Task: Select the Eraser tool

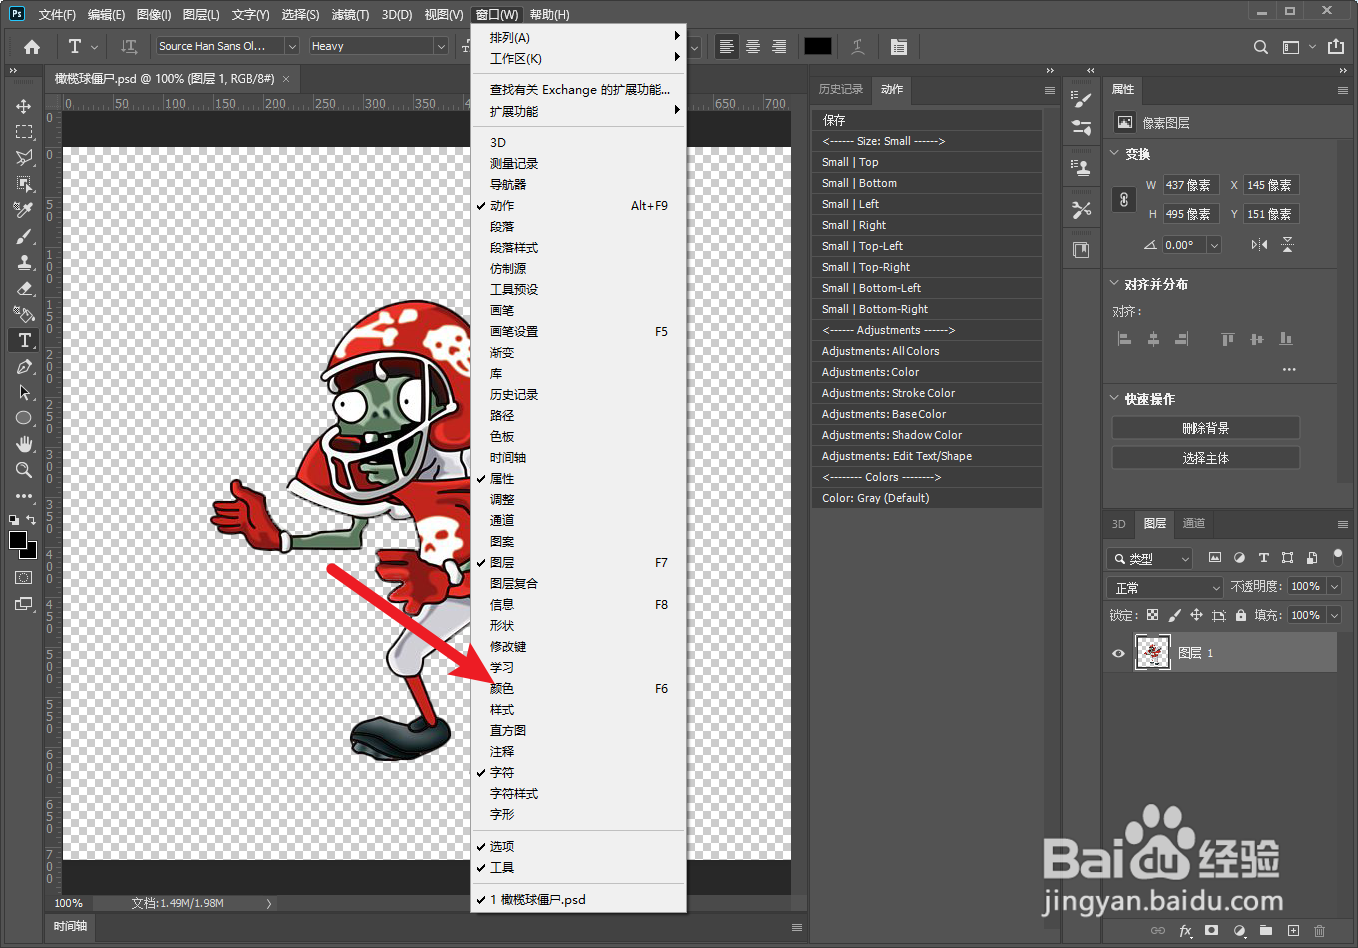Action: point(24,289)
